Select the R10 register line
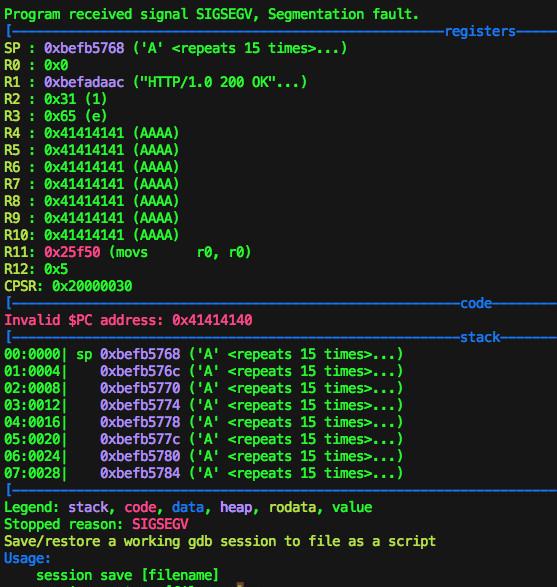This screenshot has width=557, height=587. [91, 235]
